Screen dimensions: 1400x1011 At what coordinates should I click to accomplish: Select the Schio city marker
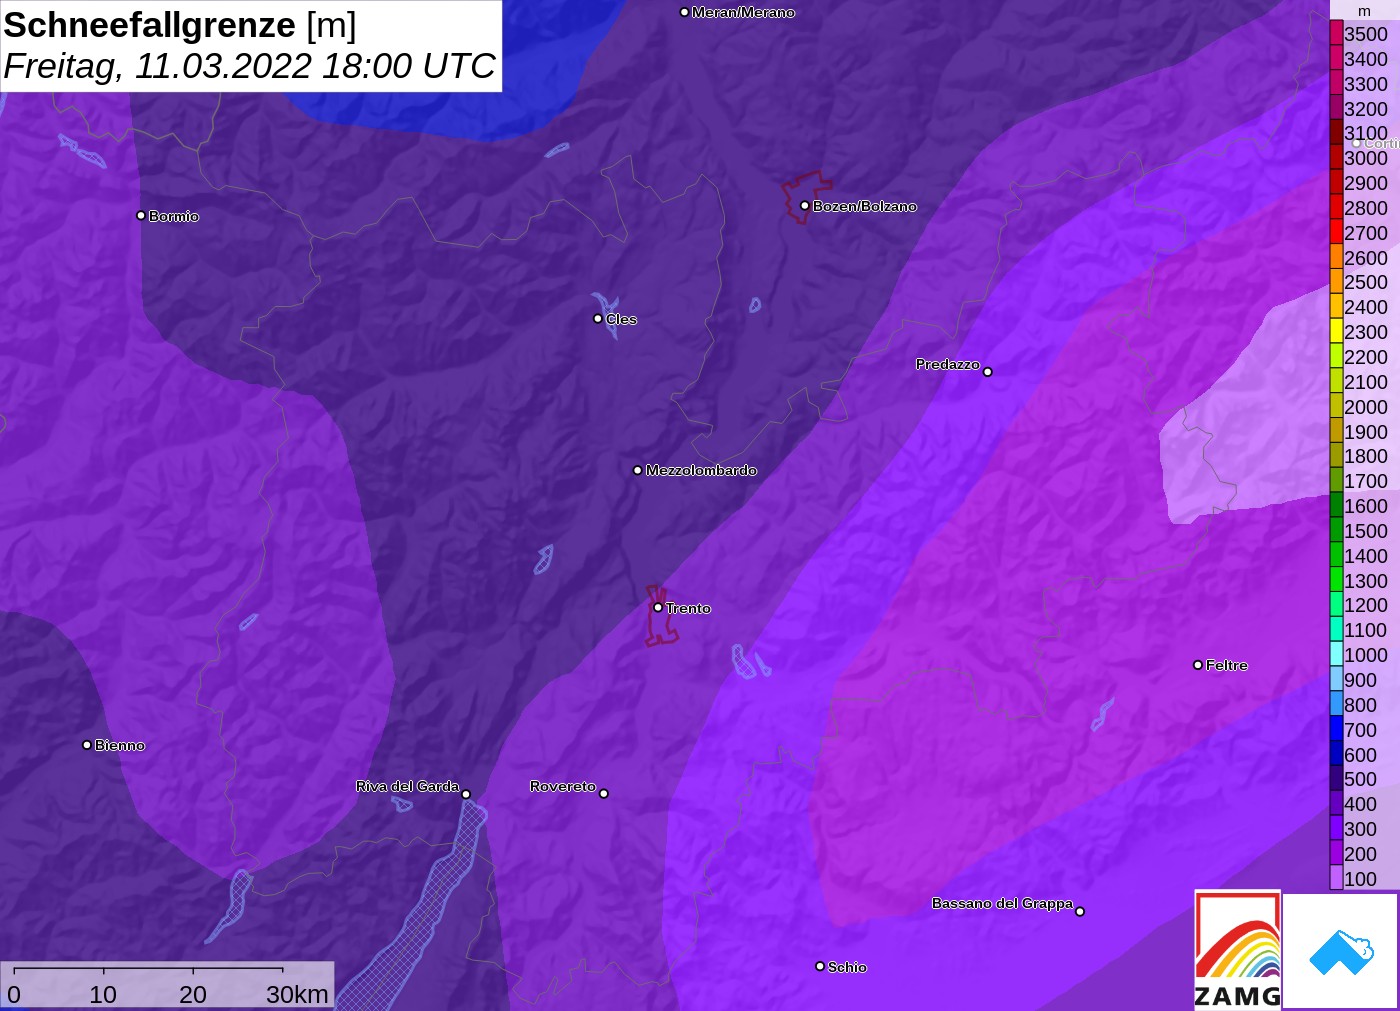point(820,966)
